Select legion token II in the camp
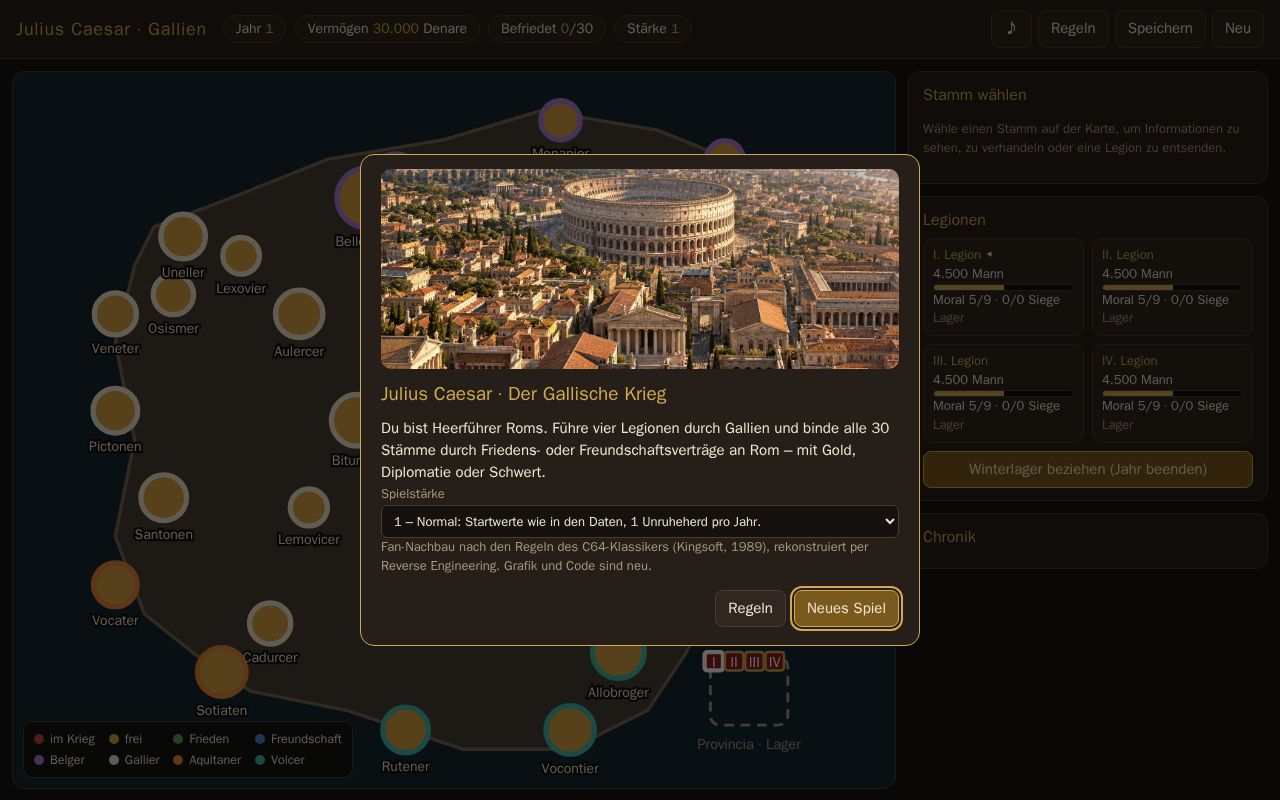The image size is (1280, 800). click(x=734, y=661)
